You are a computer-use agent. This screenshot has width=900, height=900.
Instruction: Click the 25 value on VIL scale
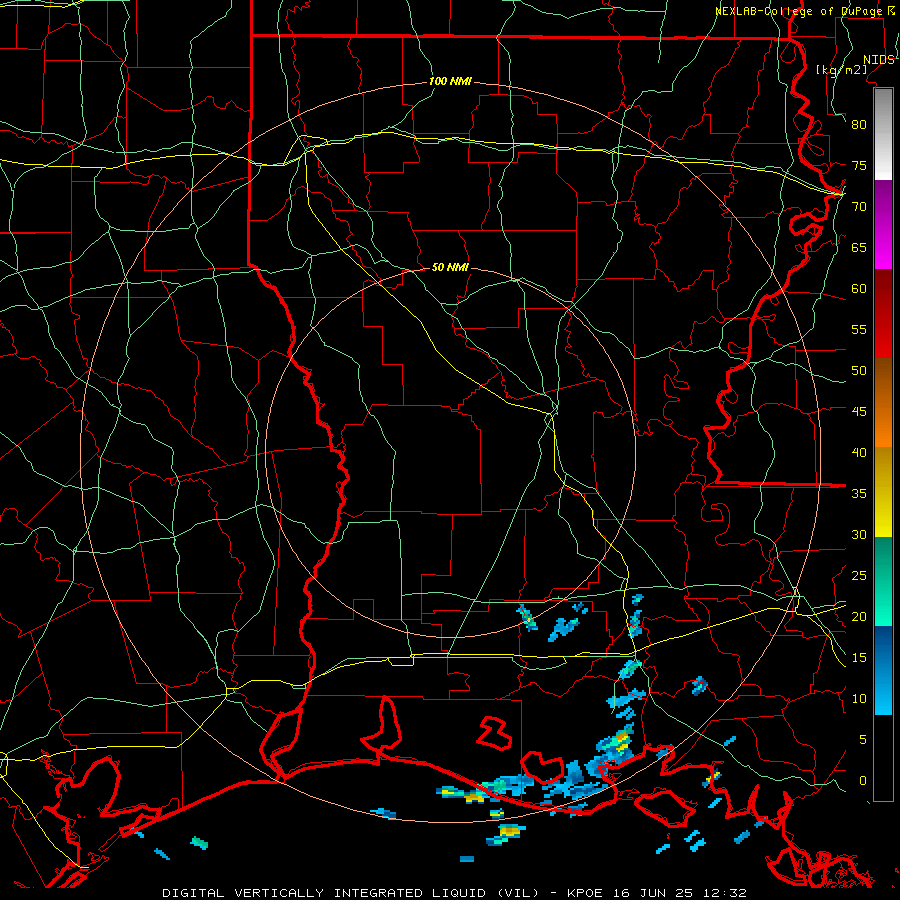click(859, 576)
